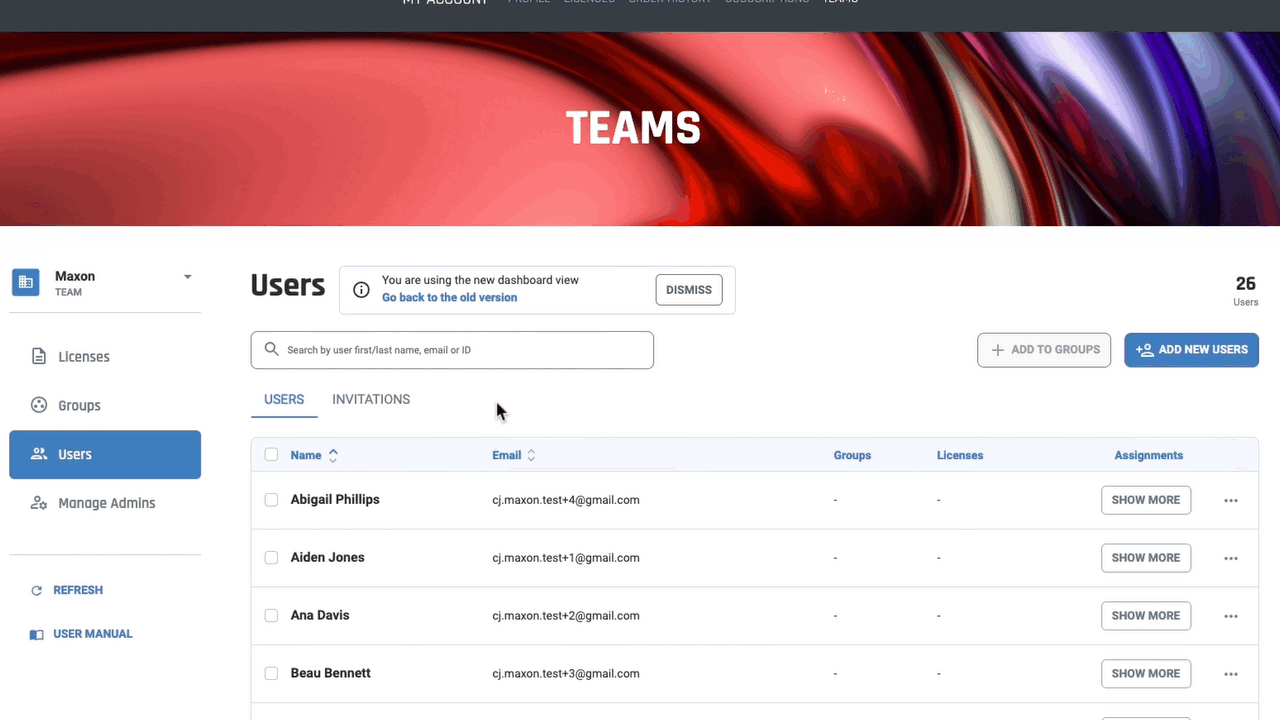
Task: Click email cj.maxon.test+1@gmail.com
Action: click(x=566, y=558)
